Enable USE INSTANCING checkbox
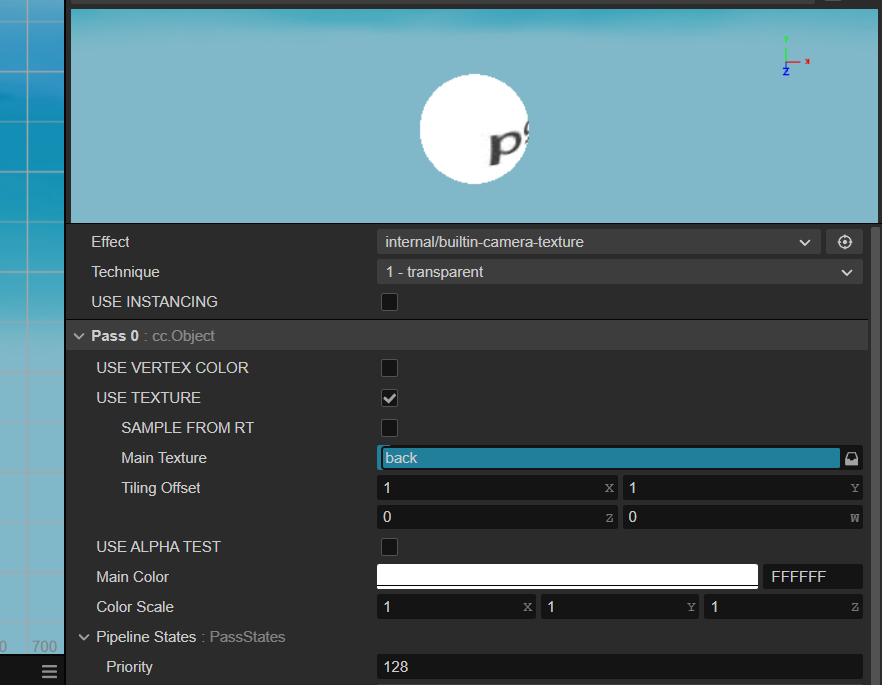 [389, 302]
